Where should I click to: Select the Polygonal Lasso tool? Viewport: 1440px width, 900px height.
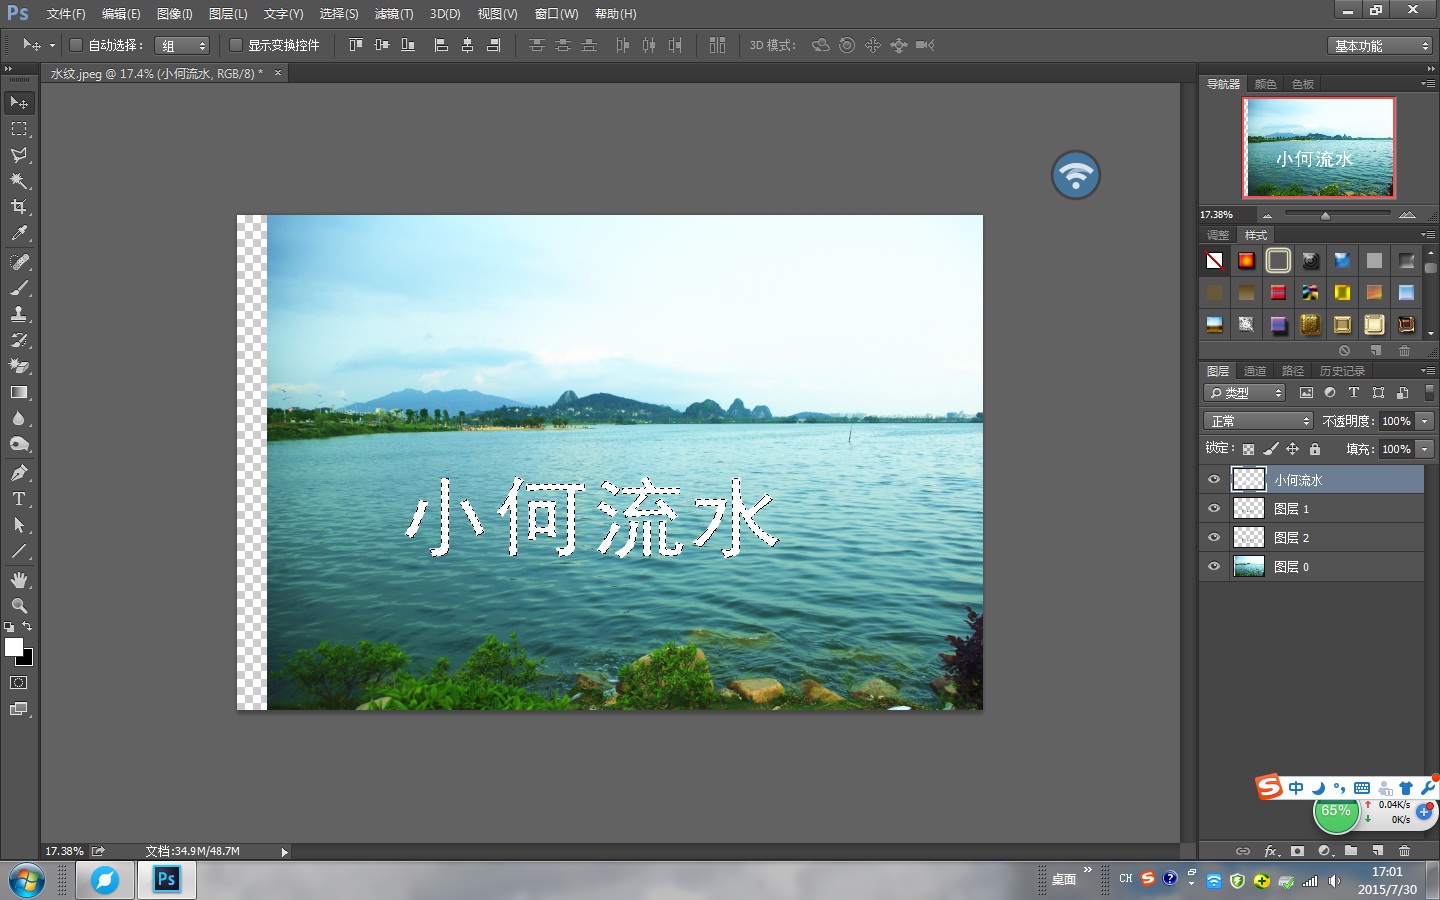19,155
